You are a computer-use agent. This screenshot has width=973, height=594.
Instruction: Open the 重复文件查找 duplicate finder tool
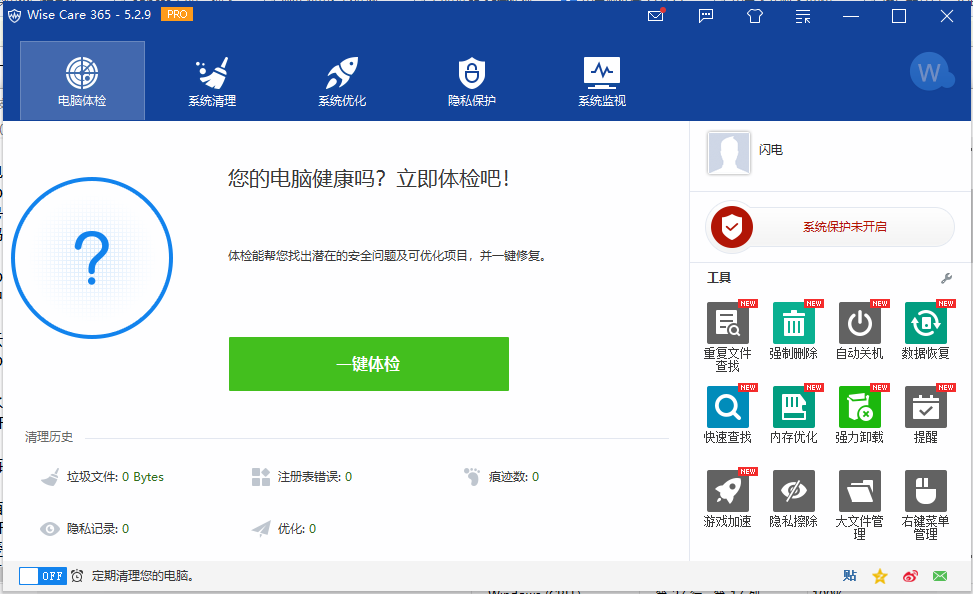(727, 324)
